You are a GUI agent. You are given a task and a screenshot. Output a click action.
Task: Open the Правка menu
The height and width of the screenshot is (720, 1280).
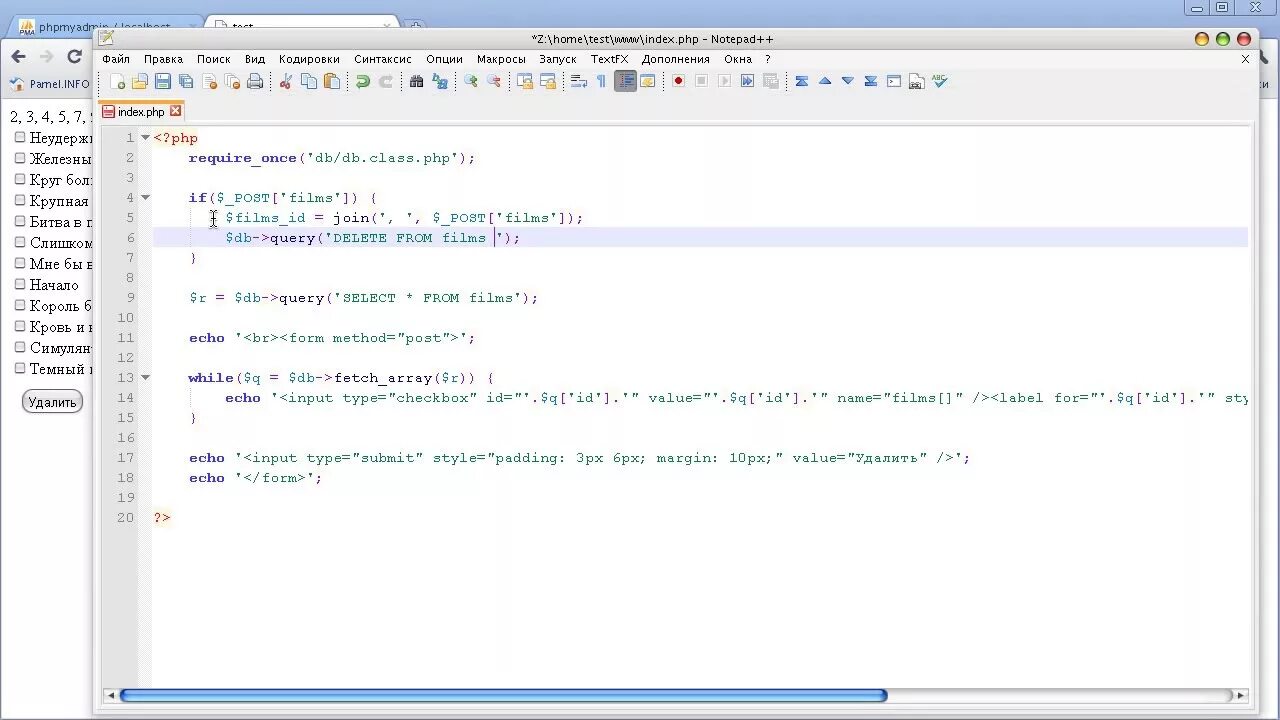(x=163, y=59)
